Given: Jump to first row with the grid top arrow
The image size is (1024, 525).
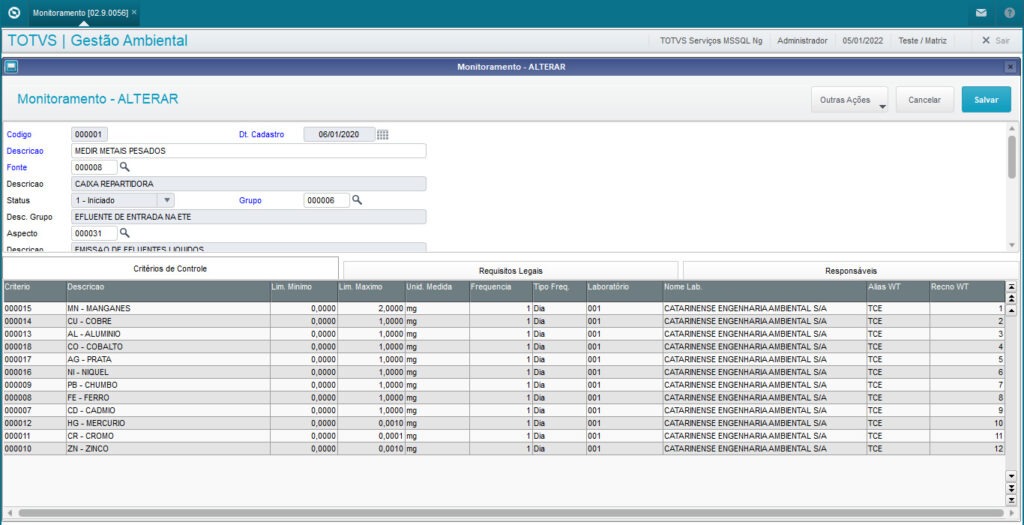Looking at the screenshot, I should 1012,287.
